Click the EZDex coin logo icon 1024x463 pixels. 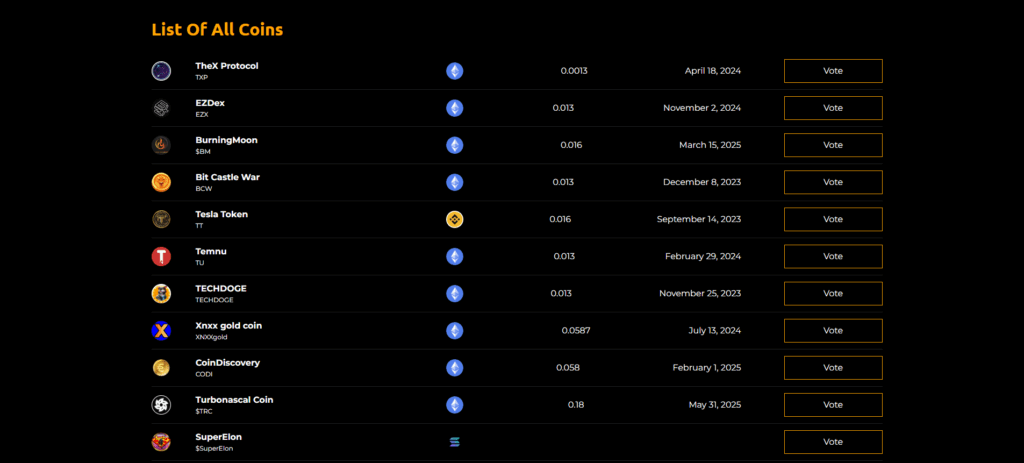(161, 108)
